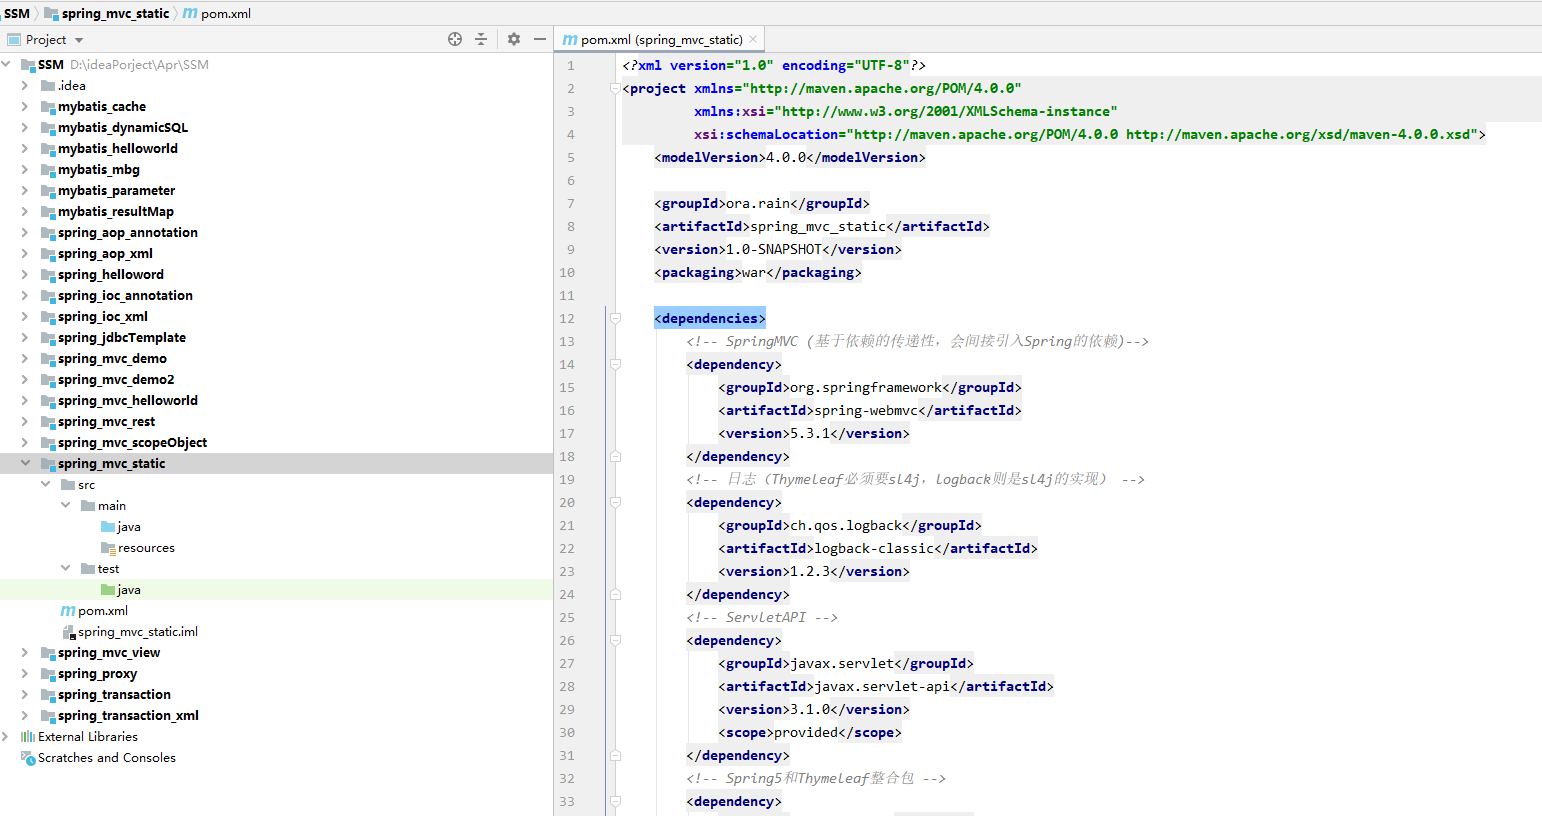This screenshot has height=816, width=1542.
Task: Click the locate/select opened file icon
Action: tap(455, 39)
